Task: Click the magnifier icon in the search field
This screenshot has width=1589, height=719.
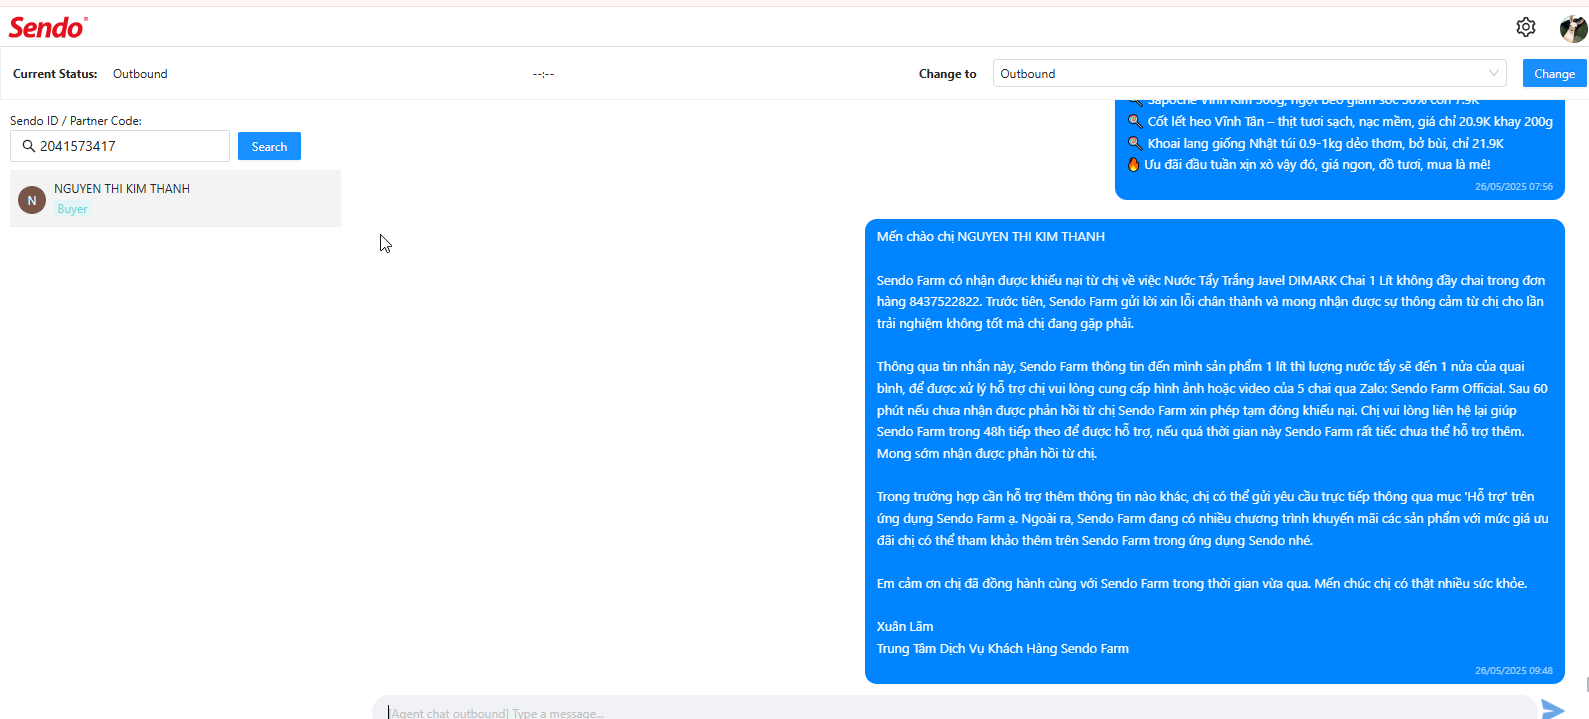Action: [28, 146]
